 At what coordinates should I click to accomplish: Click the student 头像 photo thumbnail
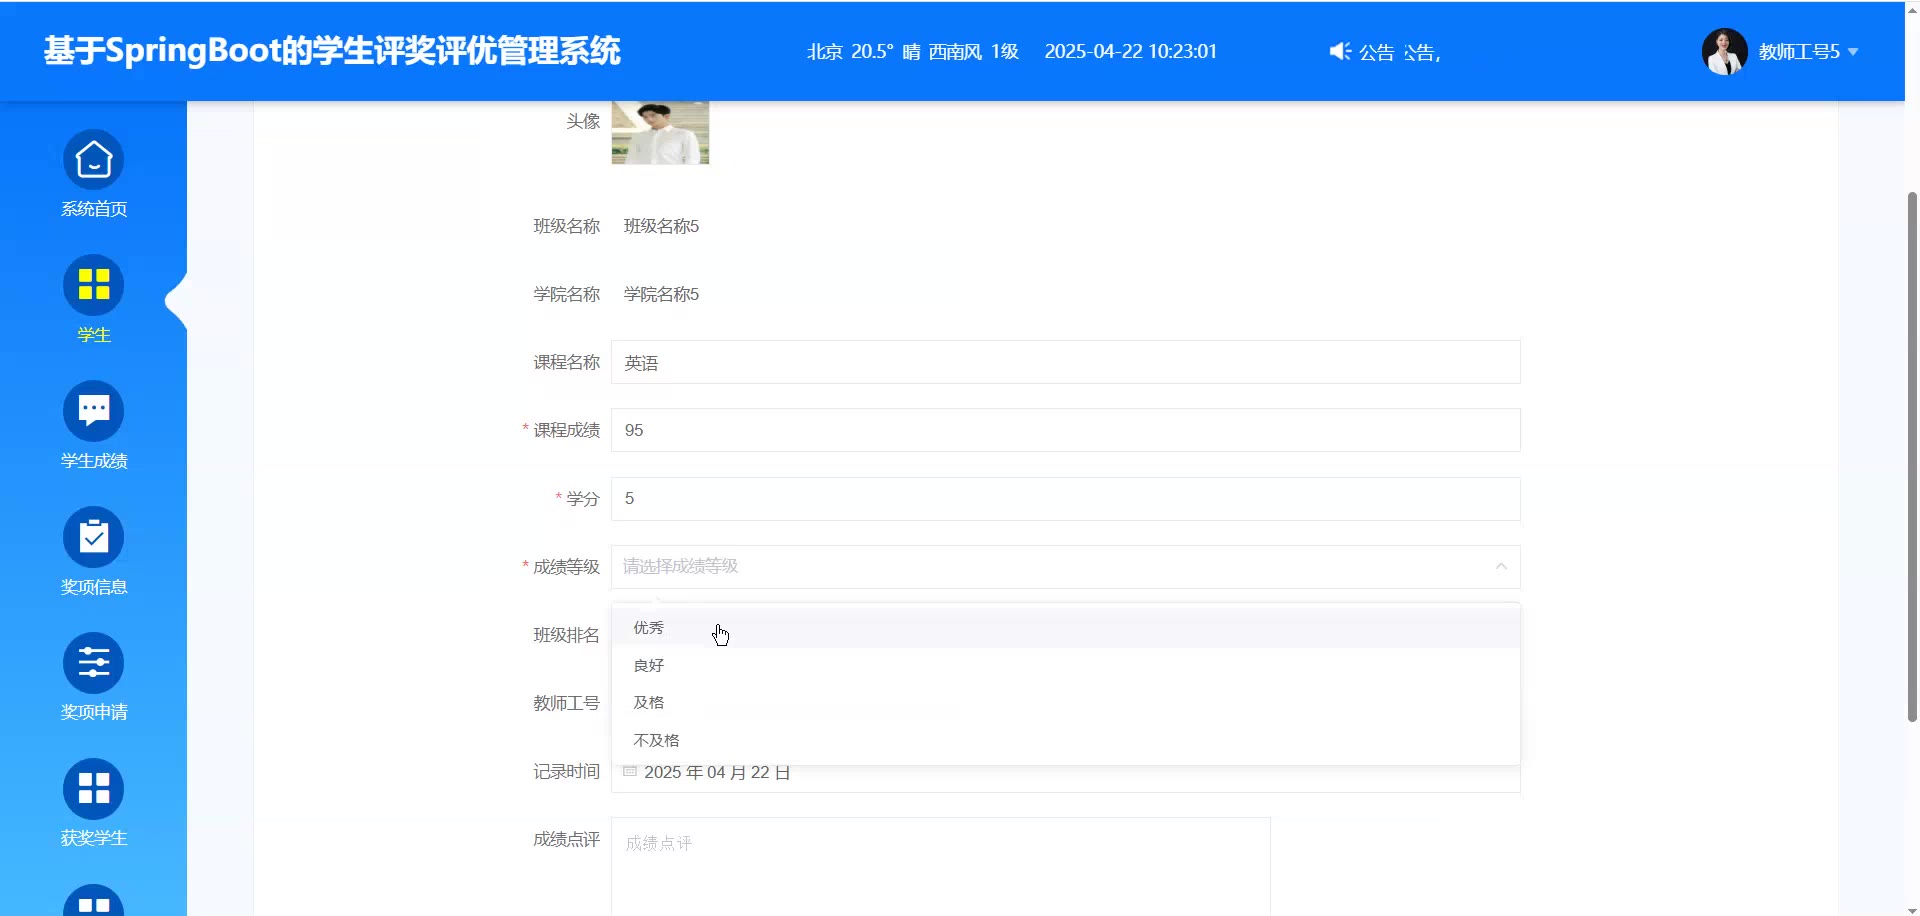coord(660,132)
